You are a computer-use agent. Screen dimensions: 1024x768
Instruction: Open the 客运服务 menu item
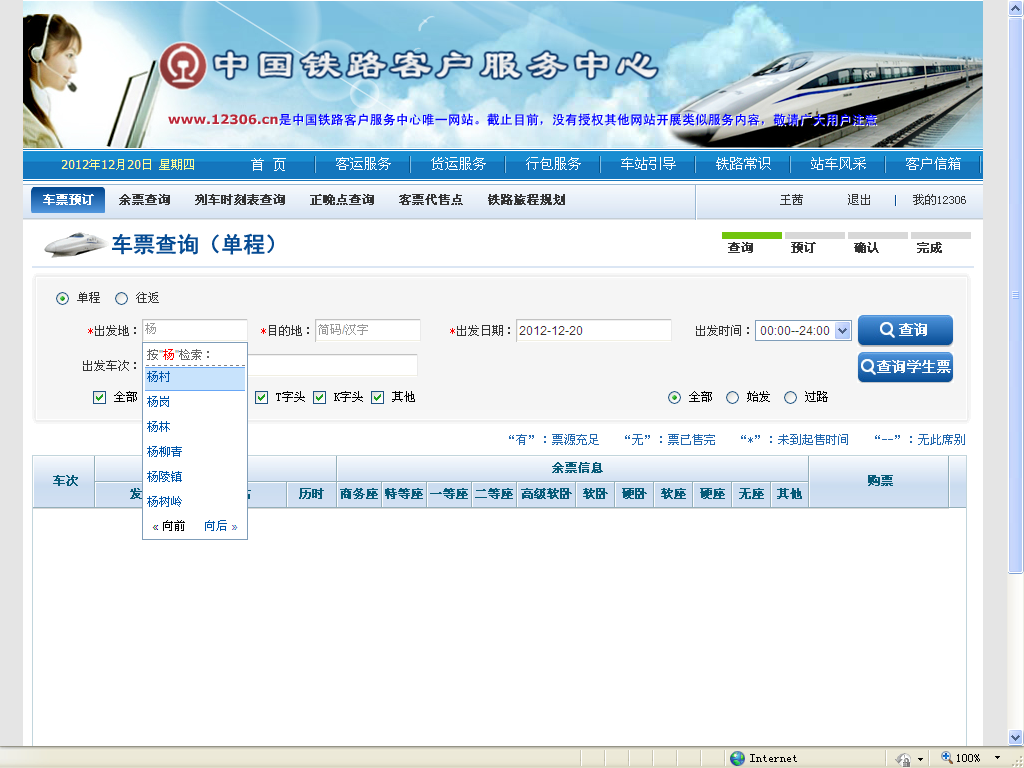point(363,164)
